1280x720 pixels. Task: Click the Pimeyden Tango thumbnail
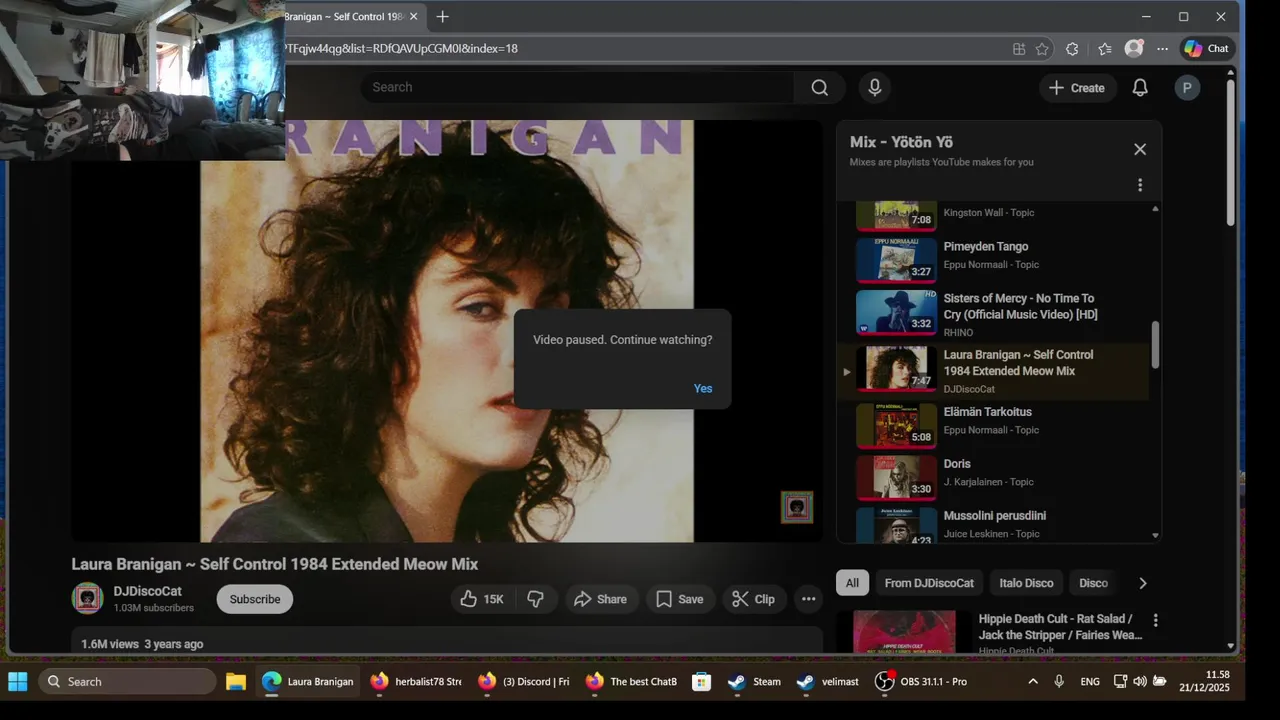897,260
